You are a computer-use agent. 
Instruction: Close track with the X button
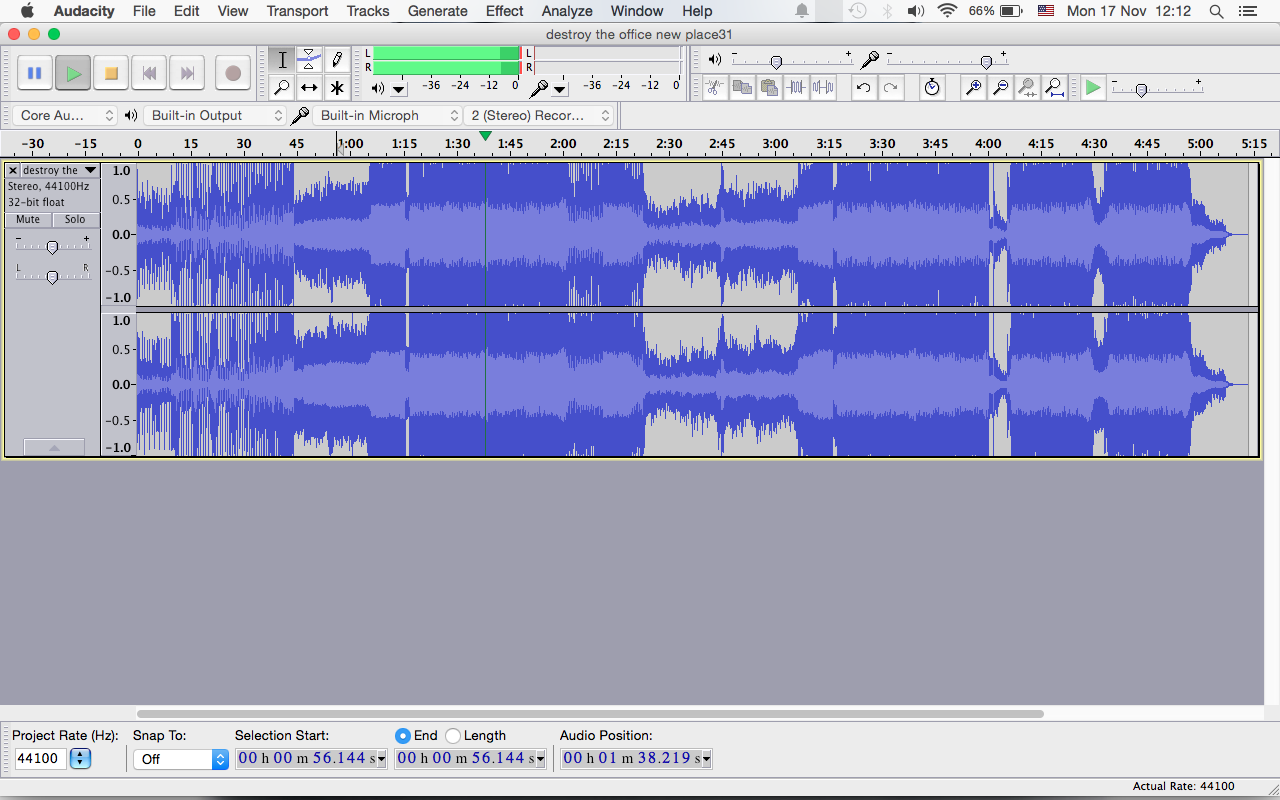click(13, 170)
